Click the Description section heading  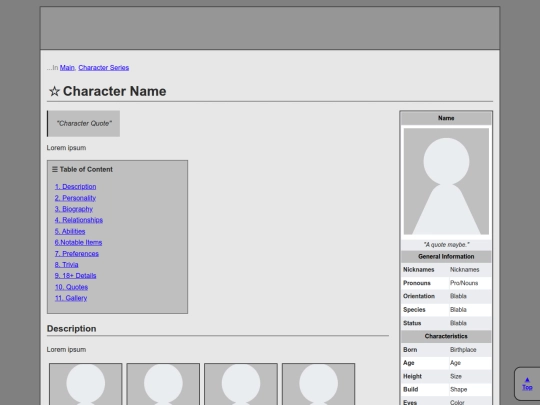(72, 329)
